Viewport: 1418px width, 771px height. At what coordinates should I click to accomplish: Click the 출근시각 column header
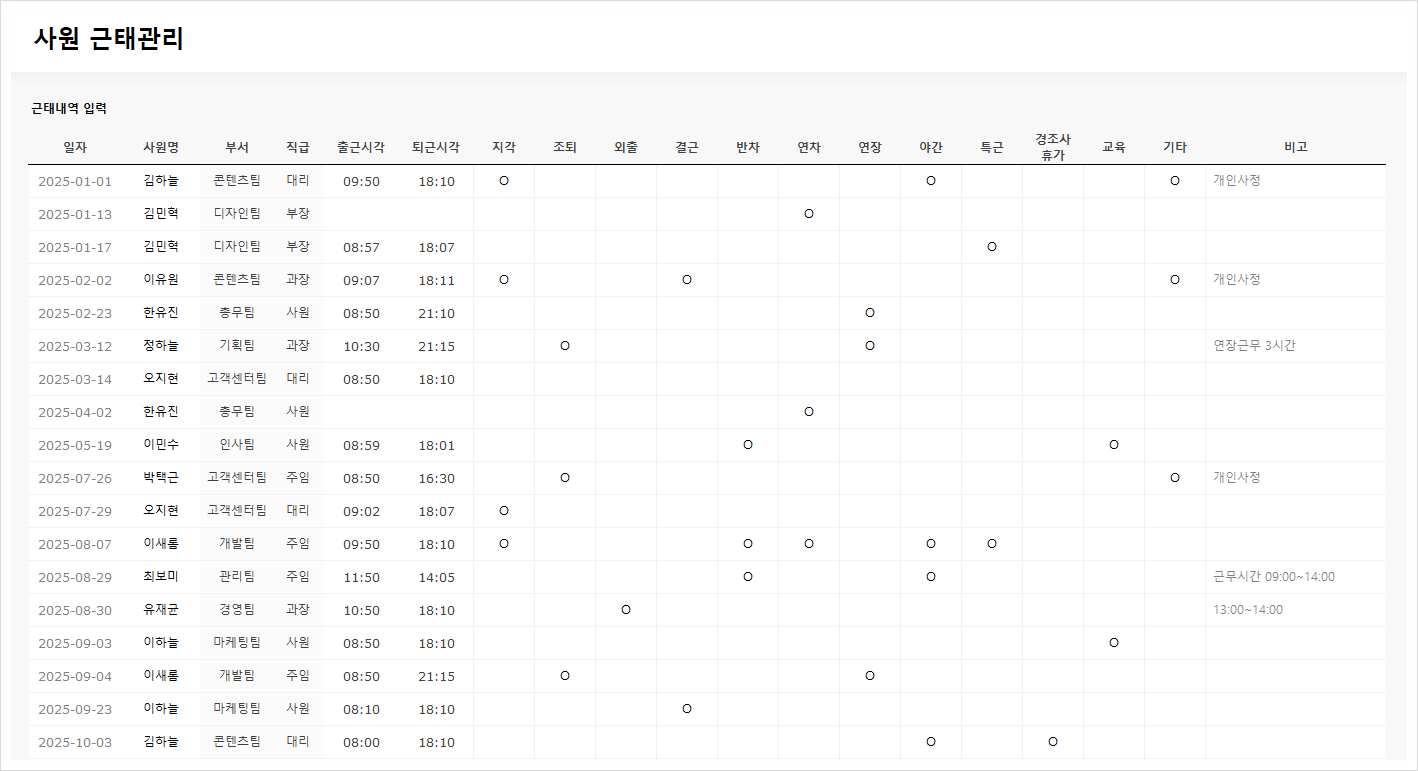coord(361,147)
